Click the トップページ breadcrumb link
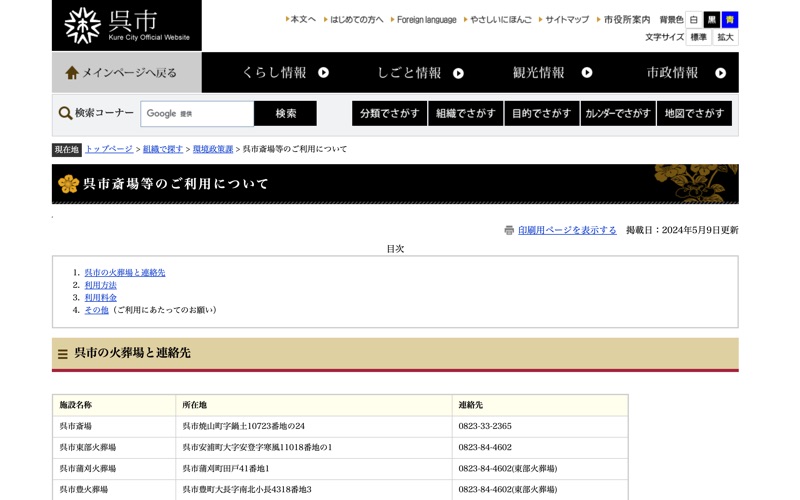 point(109,149)
